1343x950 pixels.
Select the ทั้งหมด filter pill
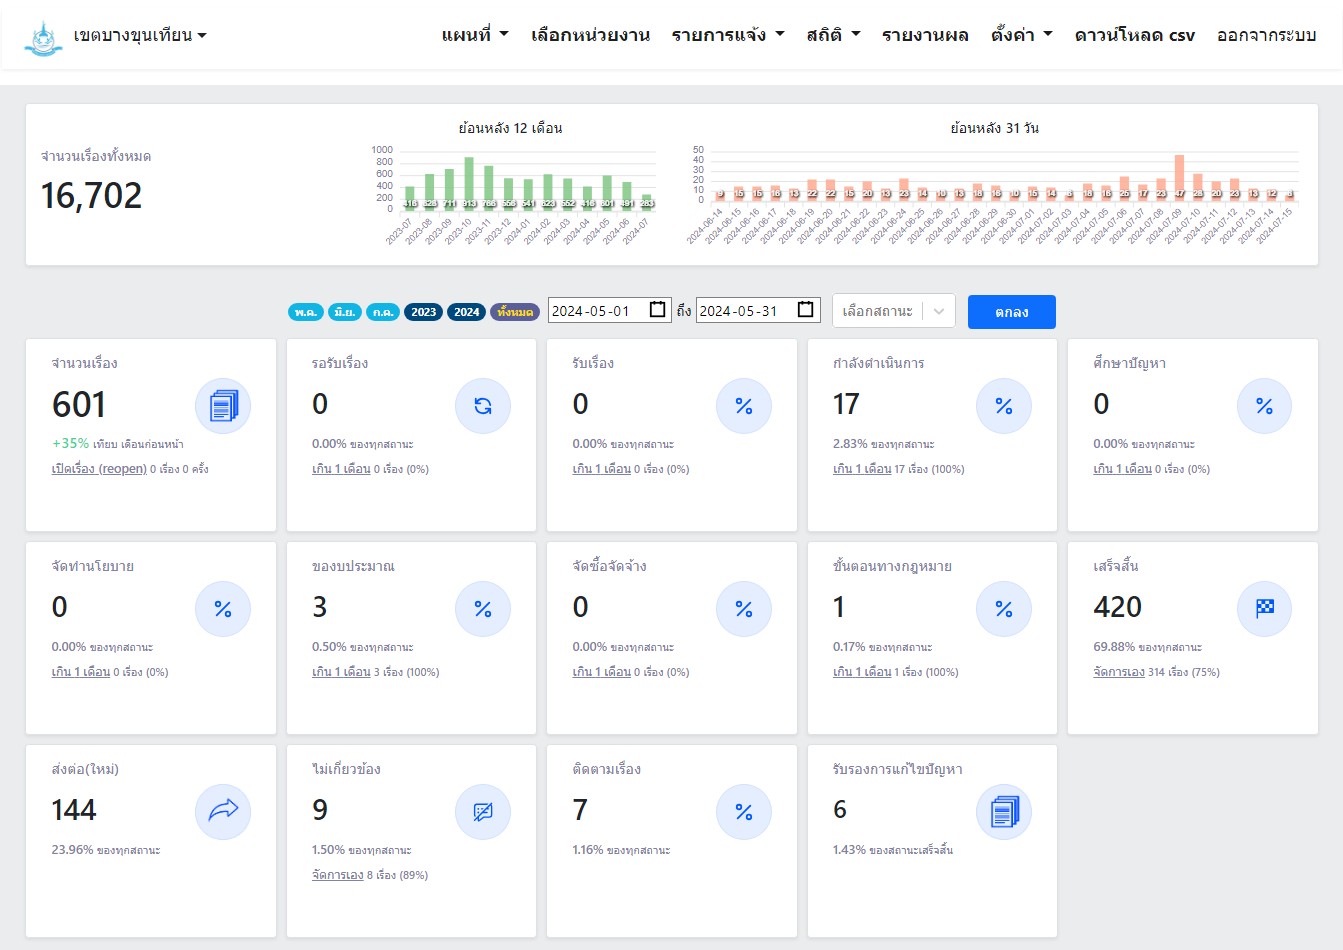[x=515, y=312]
